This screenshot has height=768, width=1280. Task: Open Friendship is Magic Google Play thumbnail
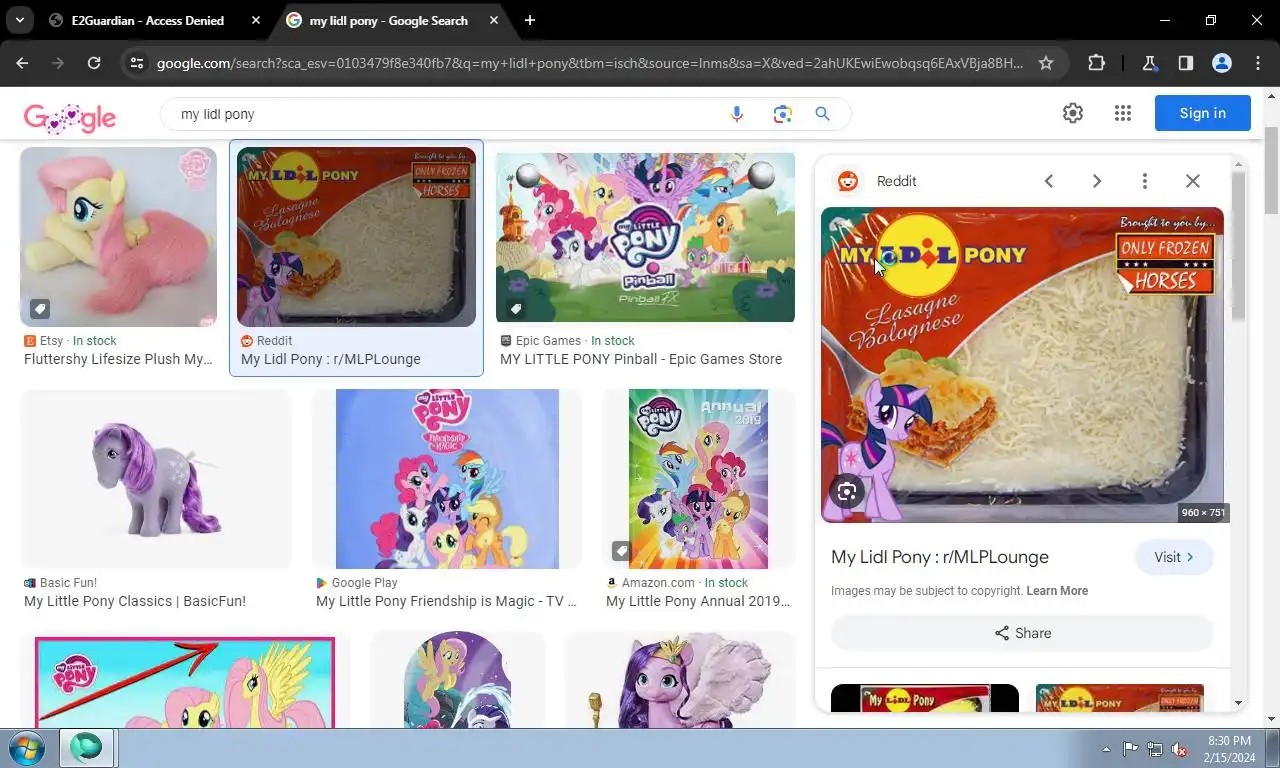[x=447, y=479]
